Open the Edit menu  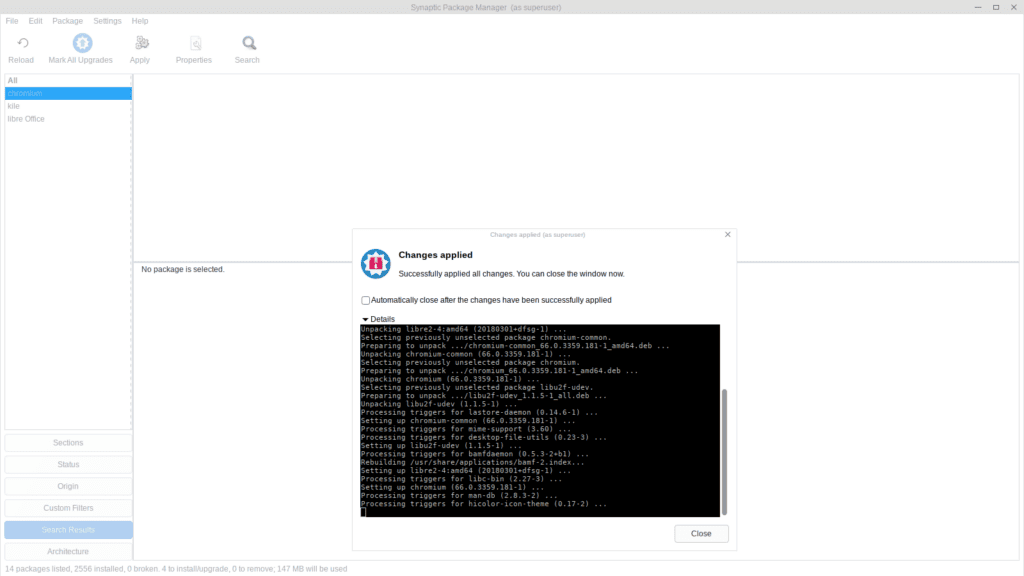pos(35,21)
